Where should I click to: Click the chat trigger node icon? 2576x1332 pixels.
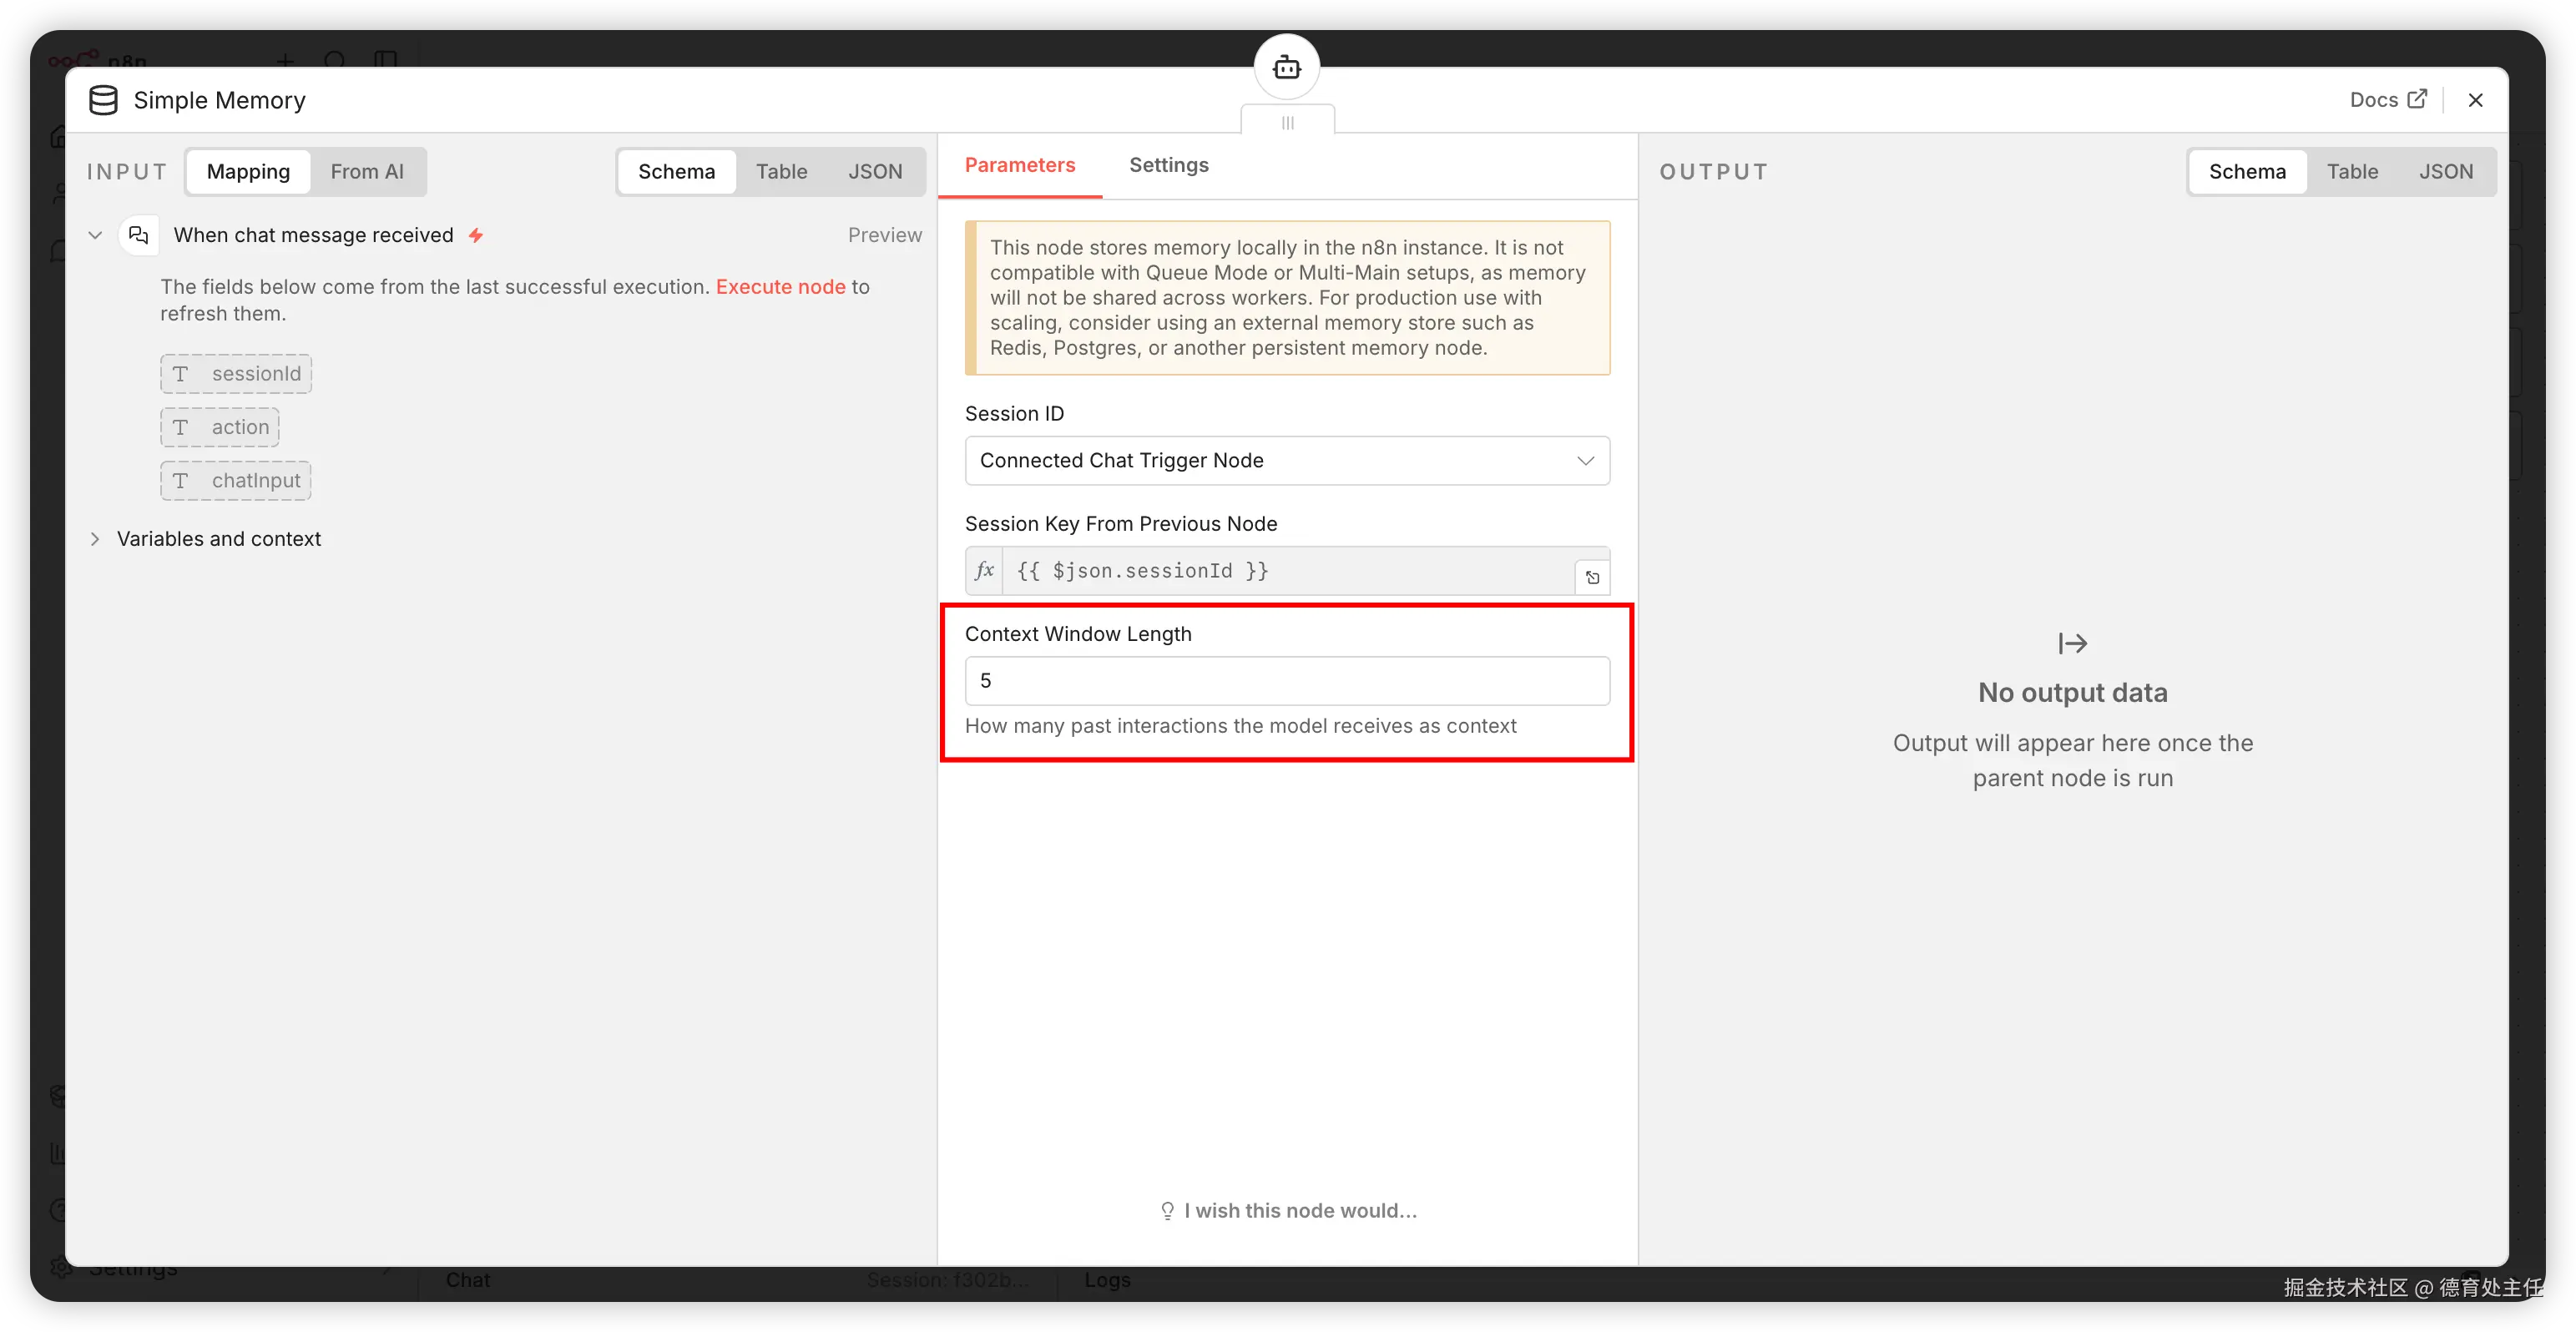coord(139,235)
